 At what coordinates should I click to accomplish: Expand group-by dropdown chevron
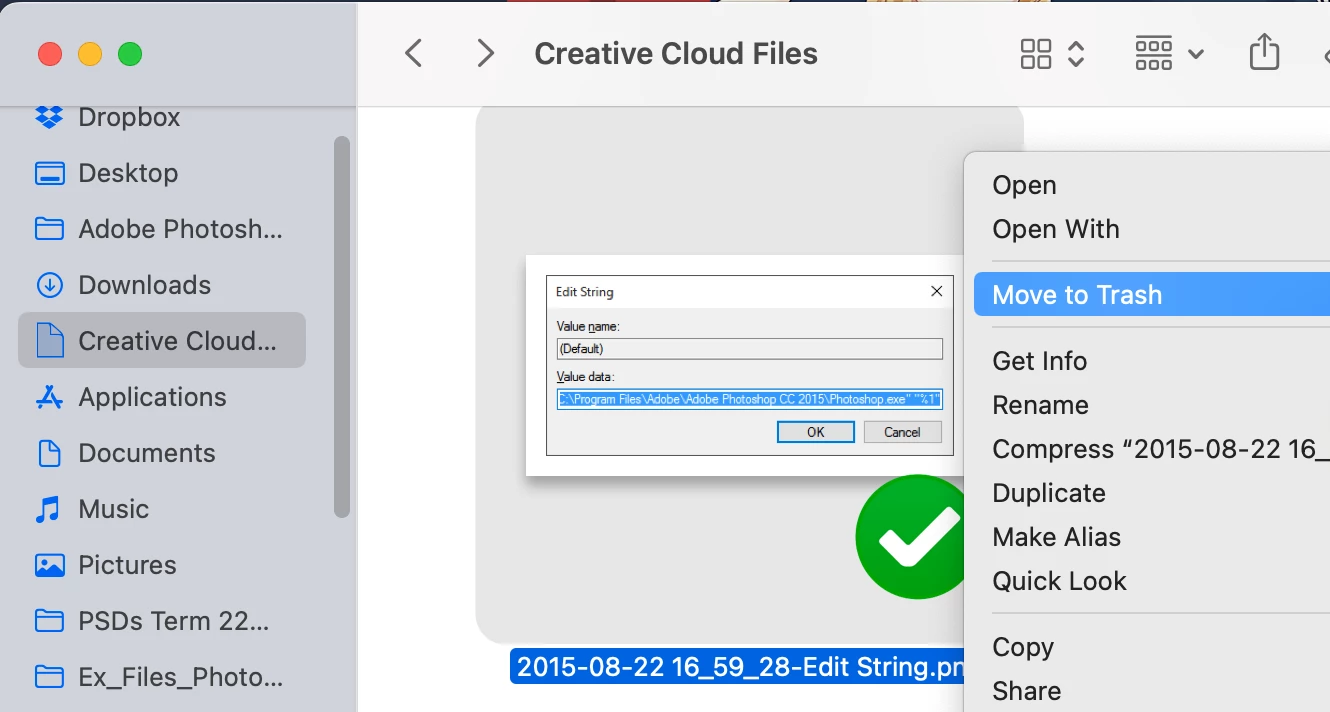pos(1195,54)
